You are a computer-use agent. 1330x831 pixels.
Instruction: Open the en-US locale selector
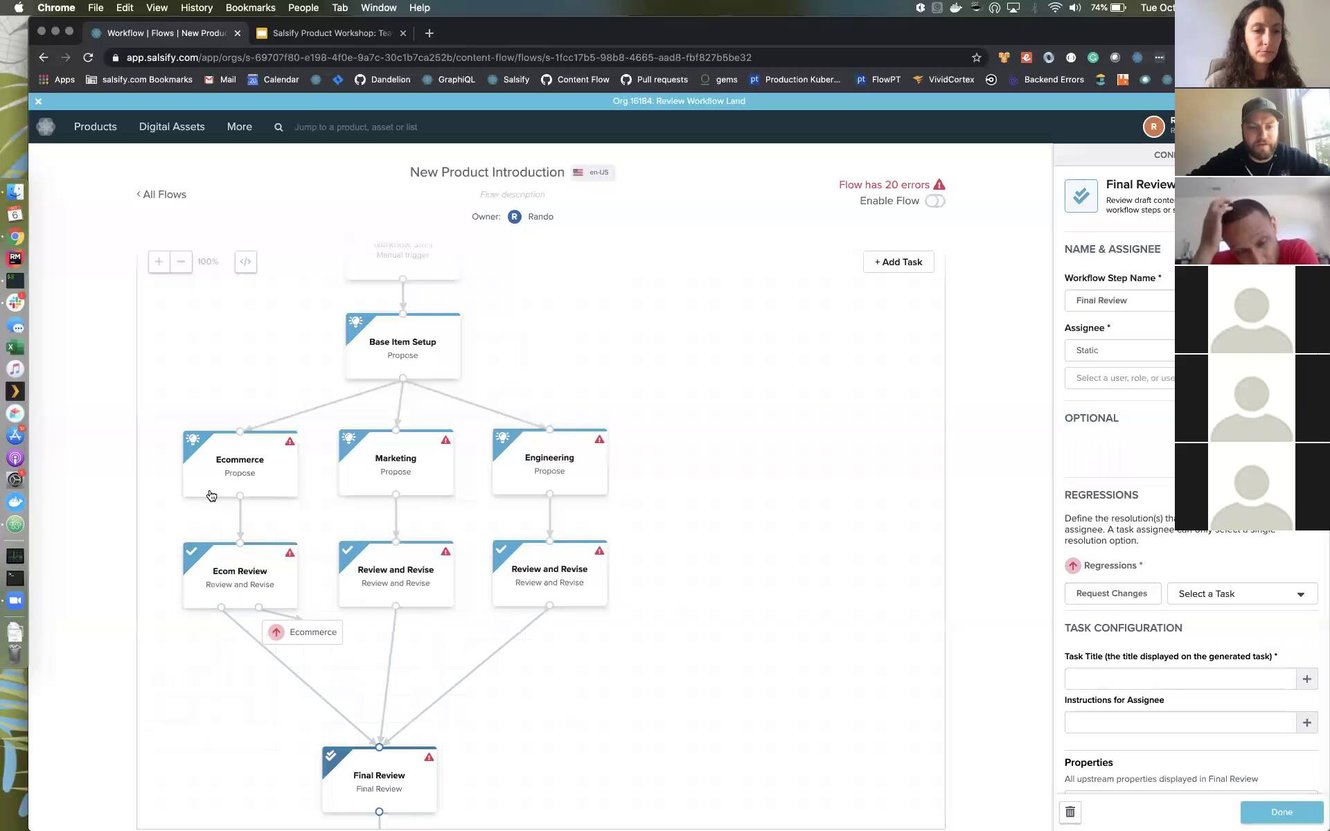point(592,172)
